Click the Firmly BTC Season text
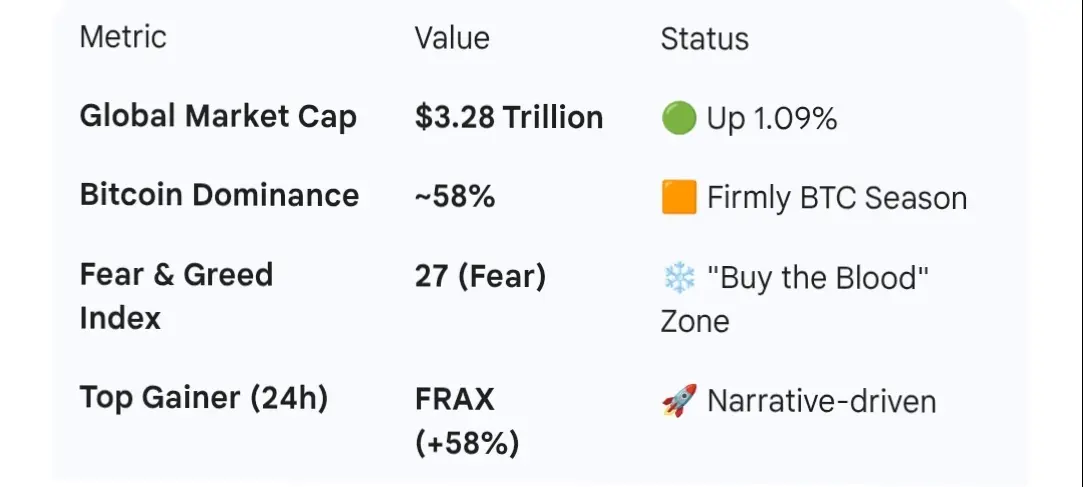Image resolution: width=1083 pixels, height=487 pixels. pos(837,198)
